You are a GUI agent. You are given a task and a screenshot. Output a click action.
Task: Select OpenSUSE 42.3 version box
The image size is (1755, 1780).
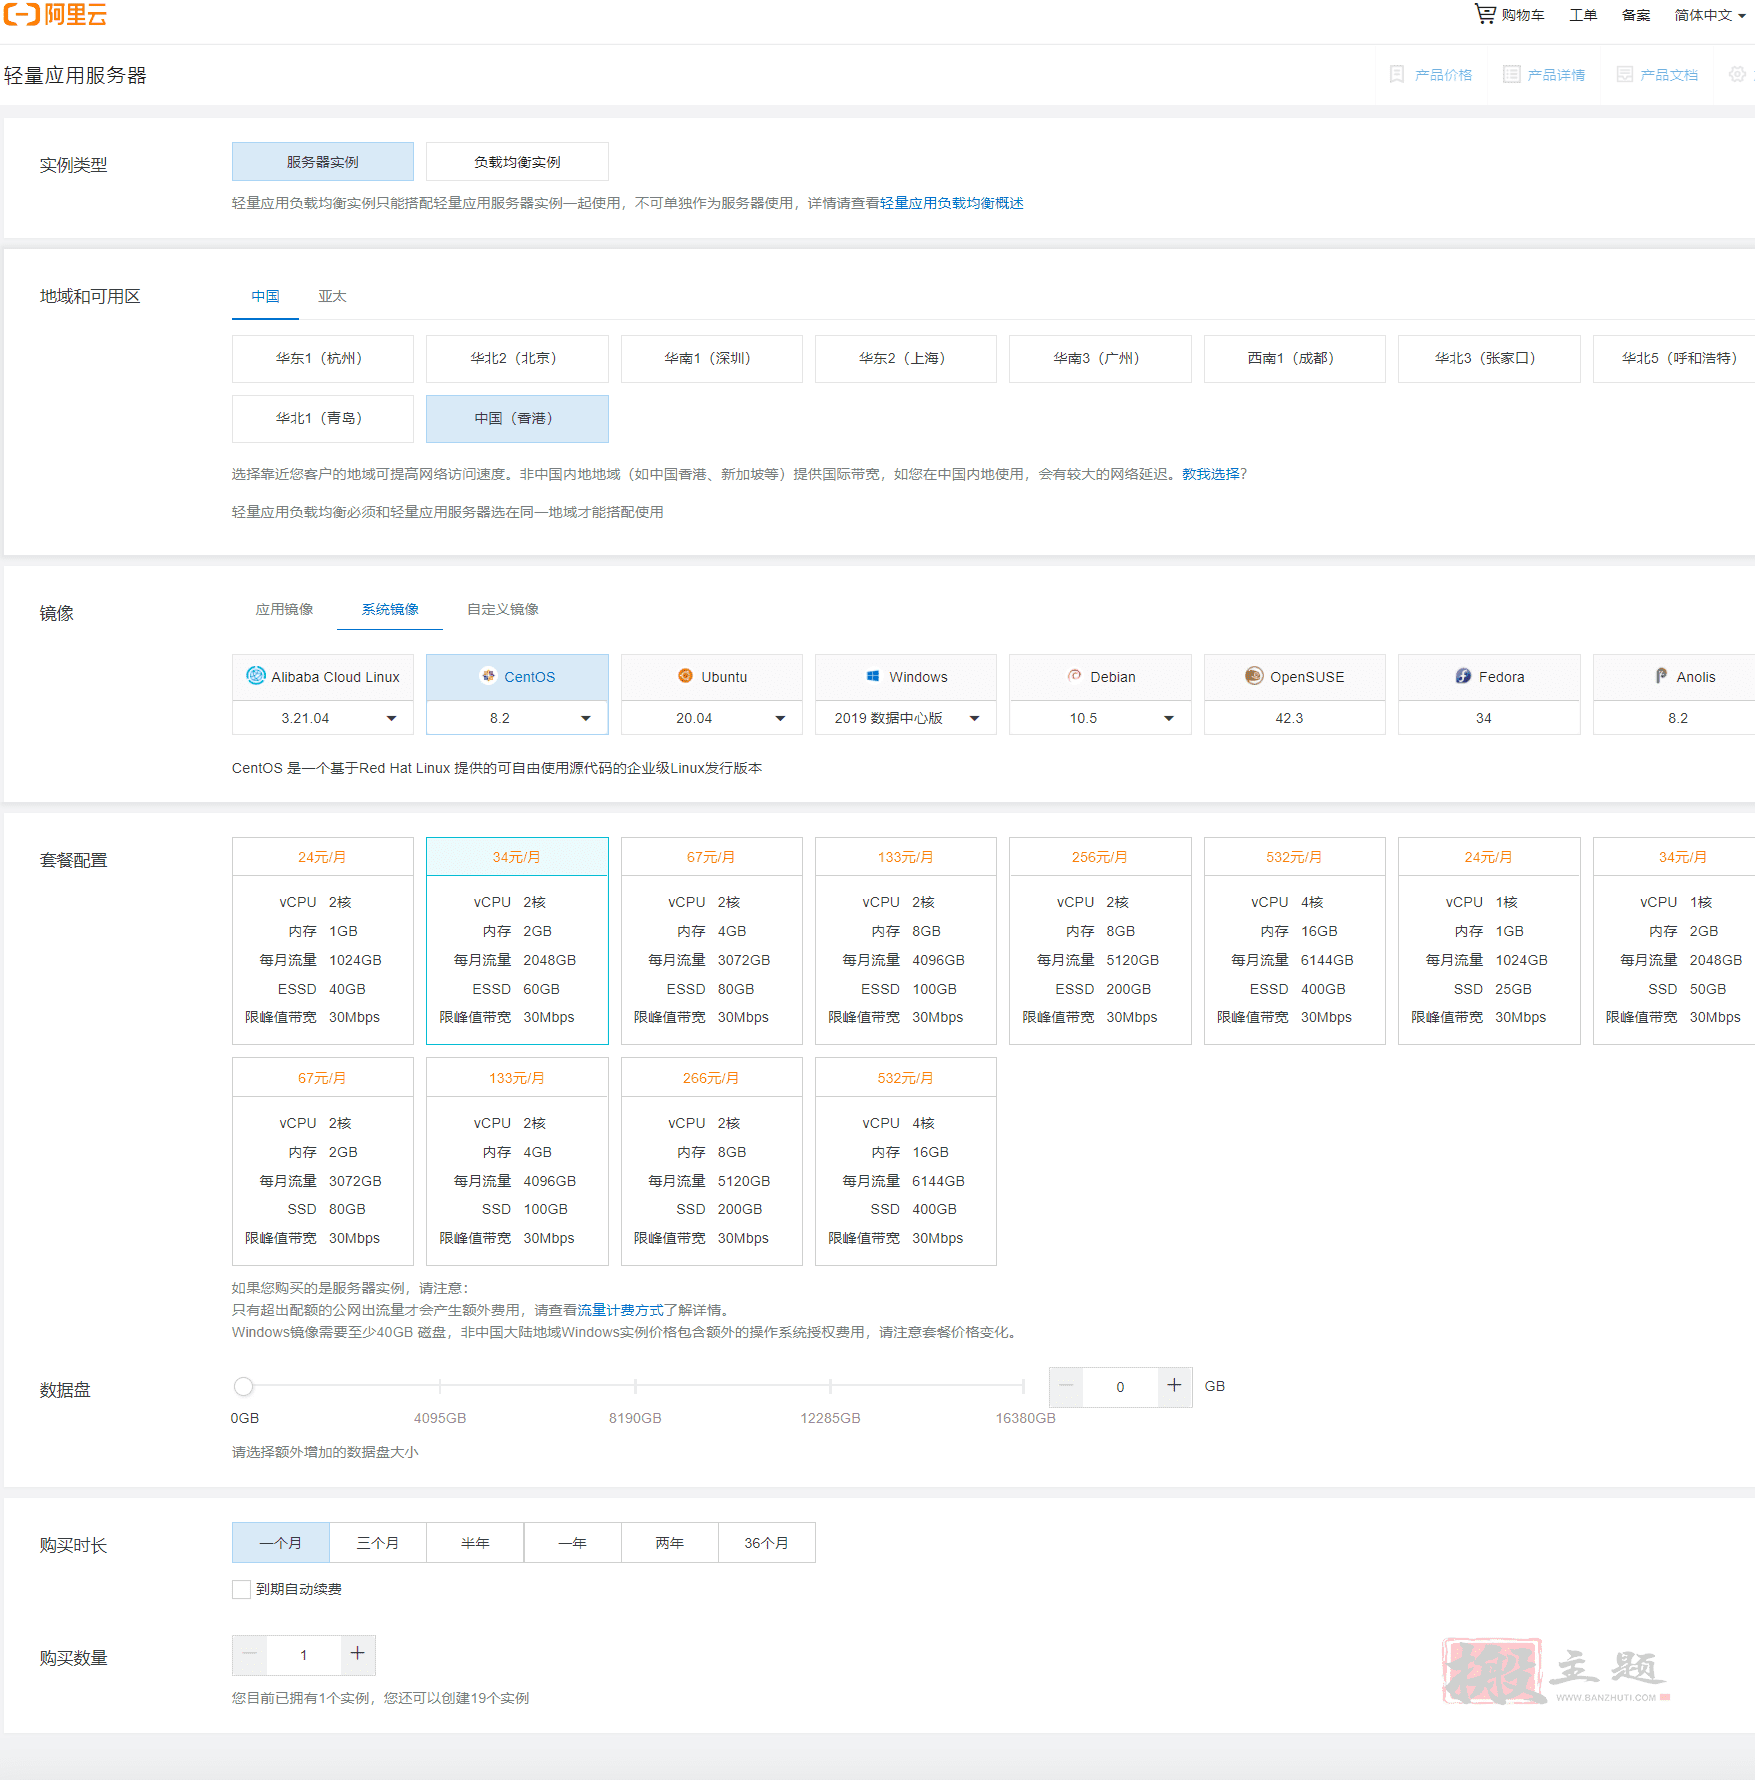[1294, 718]
